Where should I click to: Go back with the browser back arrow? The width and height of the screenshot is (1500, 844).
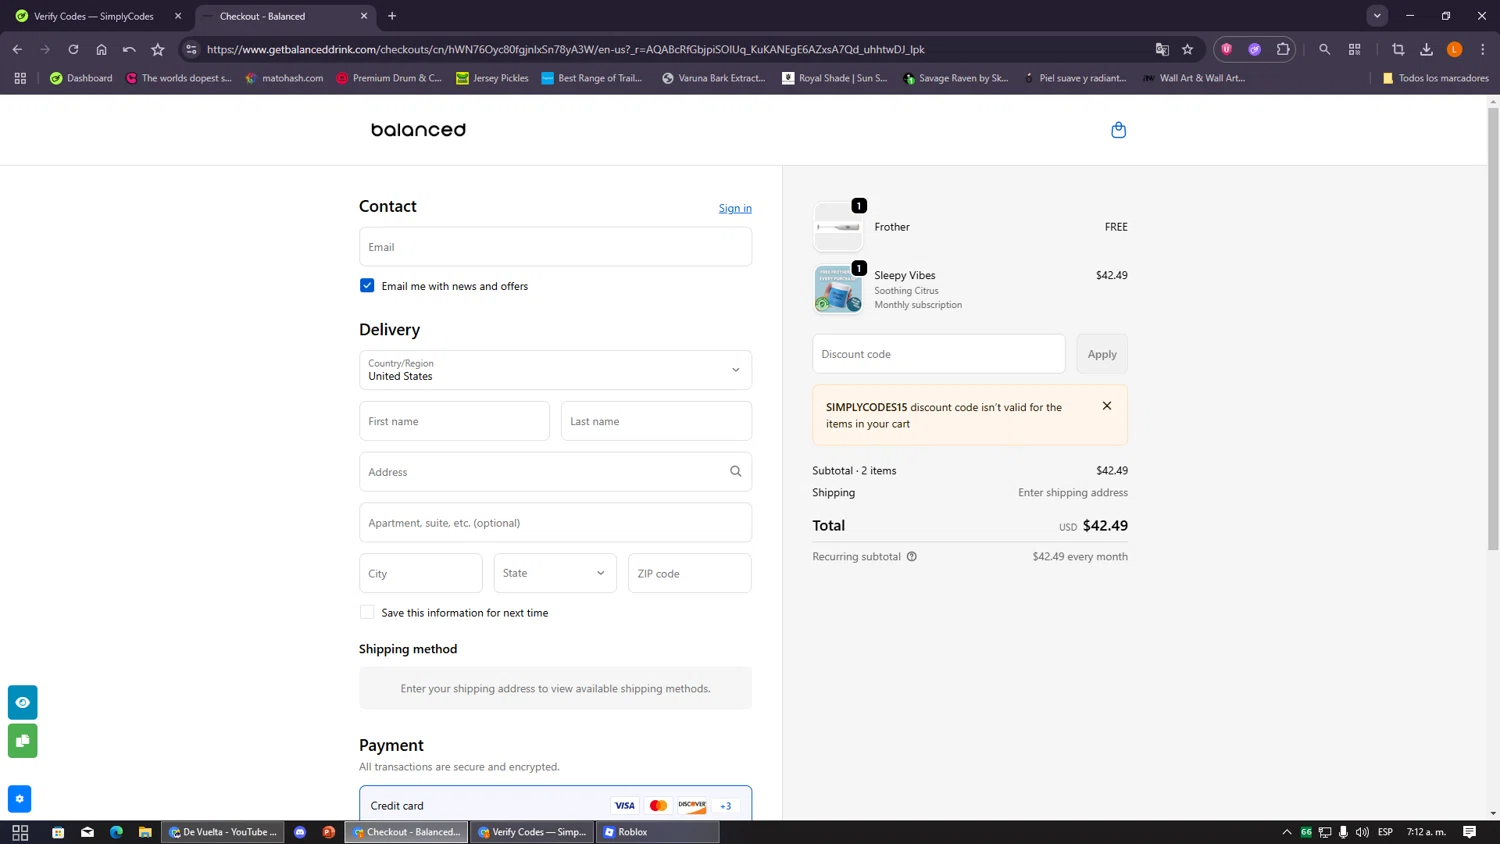pyautogui.click(x=17, y=49)
